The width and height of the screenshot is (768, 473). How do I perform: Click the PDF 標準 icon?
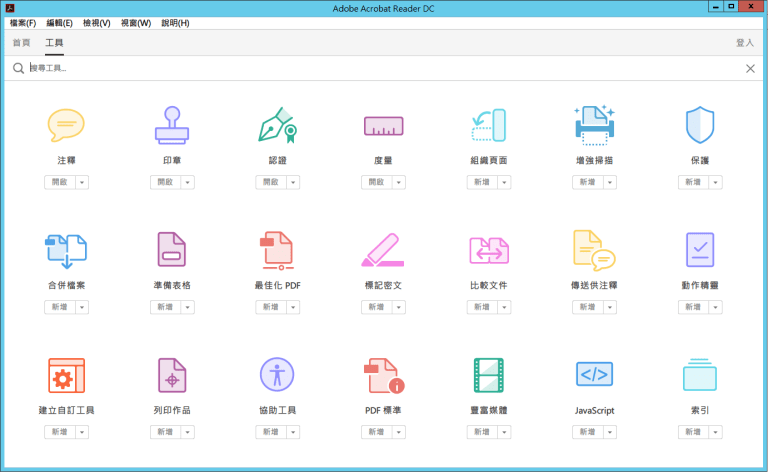click(x=384, y=376)
